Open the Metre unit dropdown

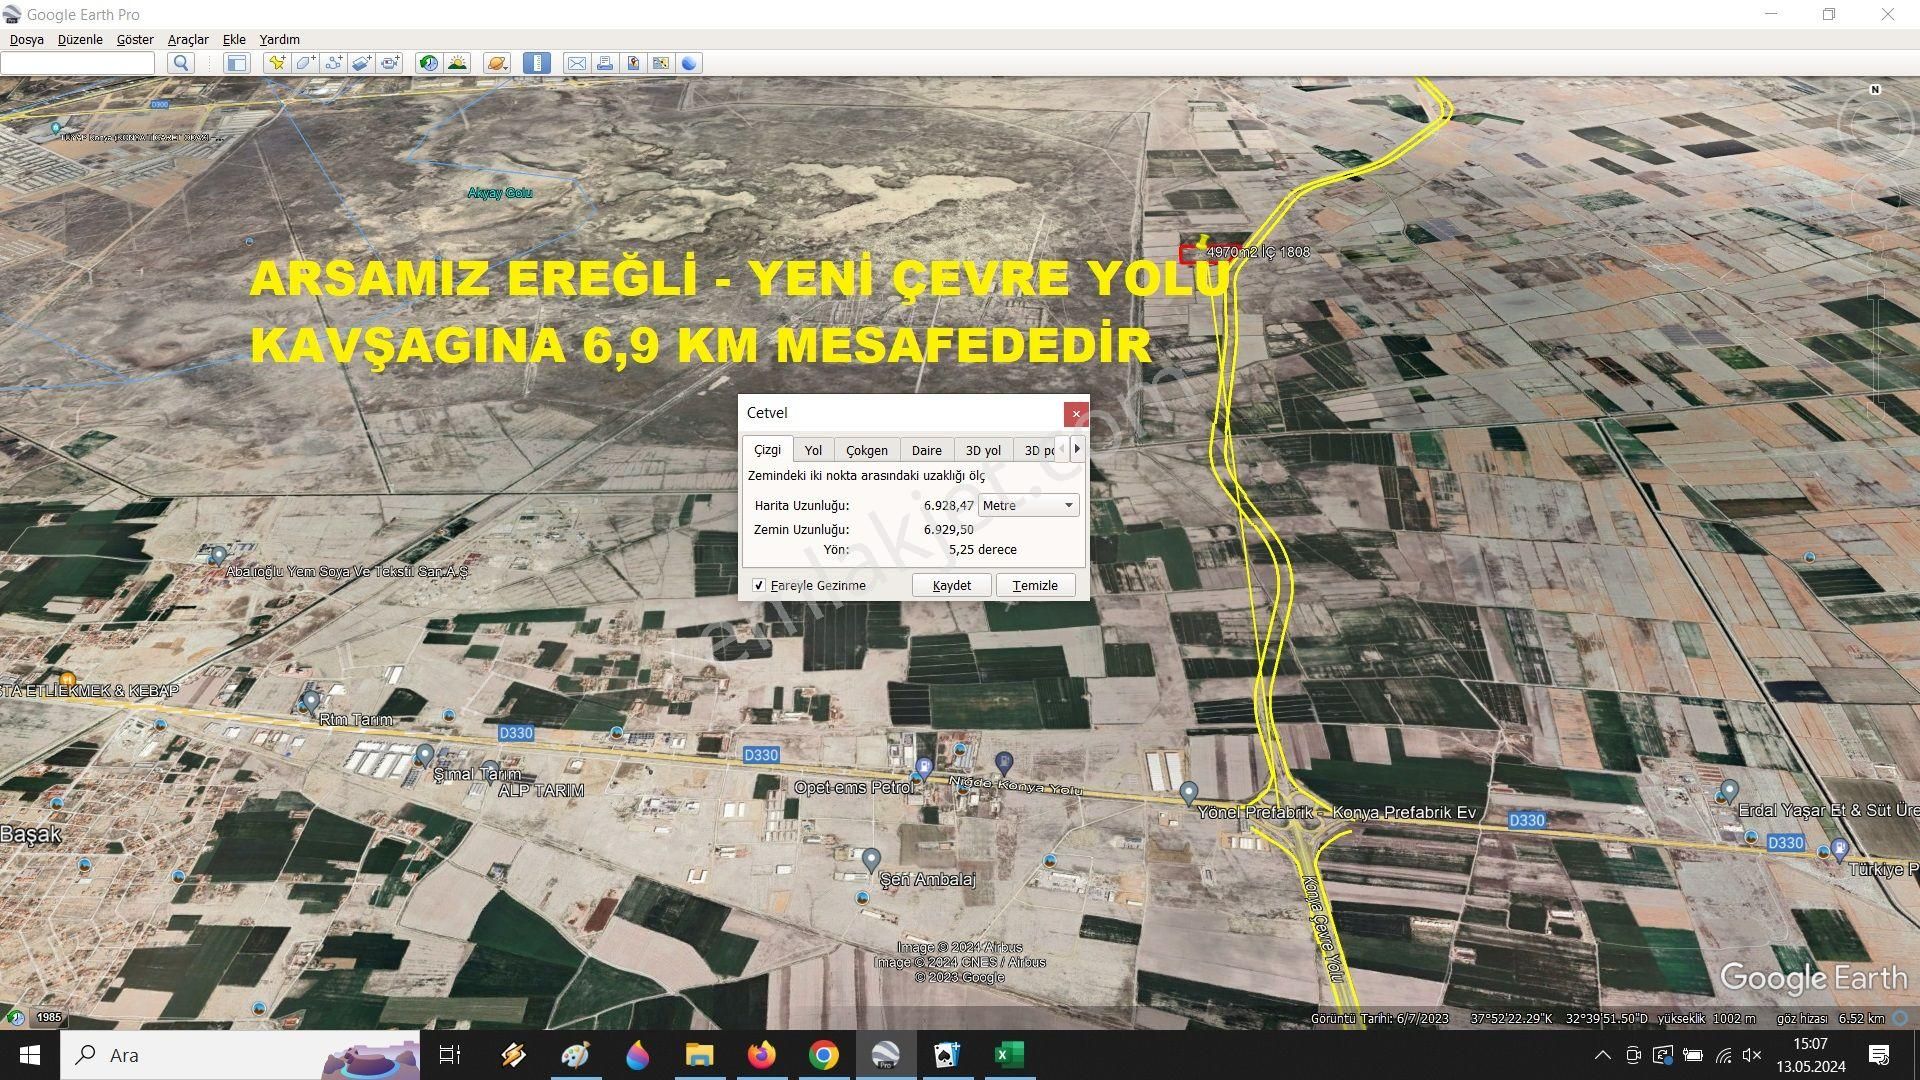pos(1028,505)
